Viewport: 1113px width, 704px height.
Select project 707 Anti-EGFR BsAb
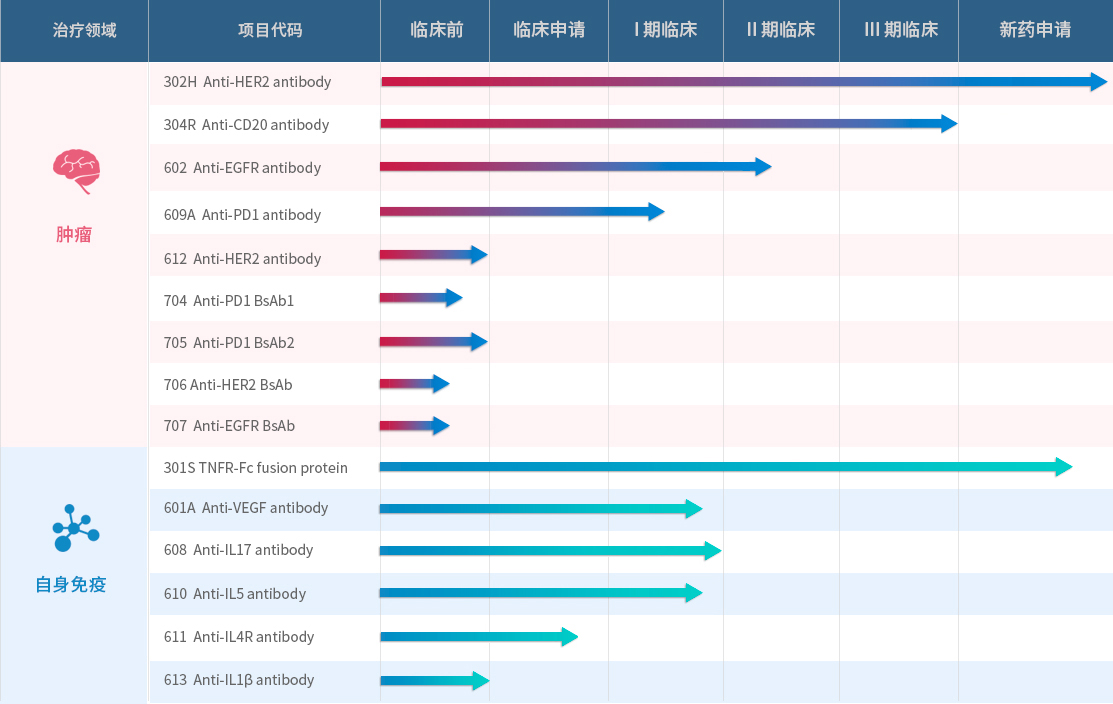click(x=229, y=426)
